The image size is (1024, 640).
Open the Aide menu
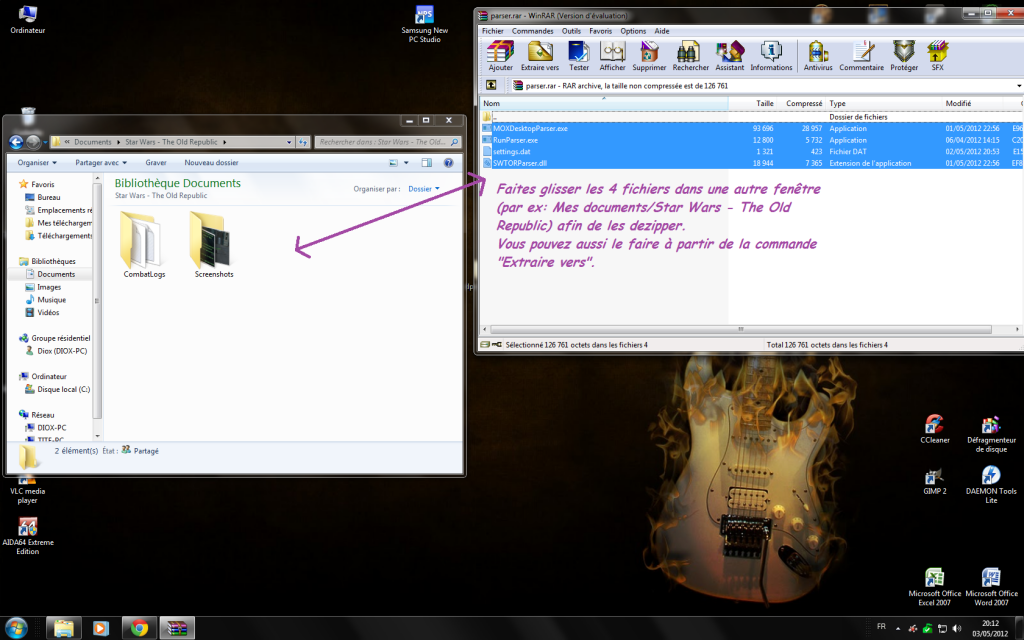click(x=662, y=31)
